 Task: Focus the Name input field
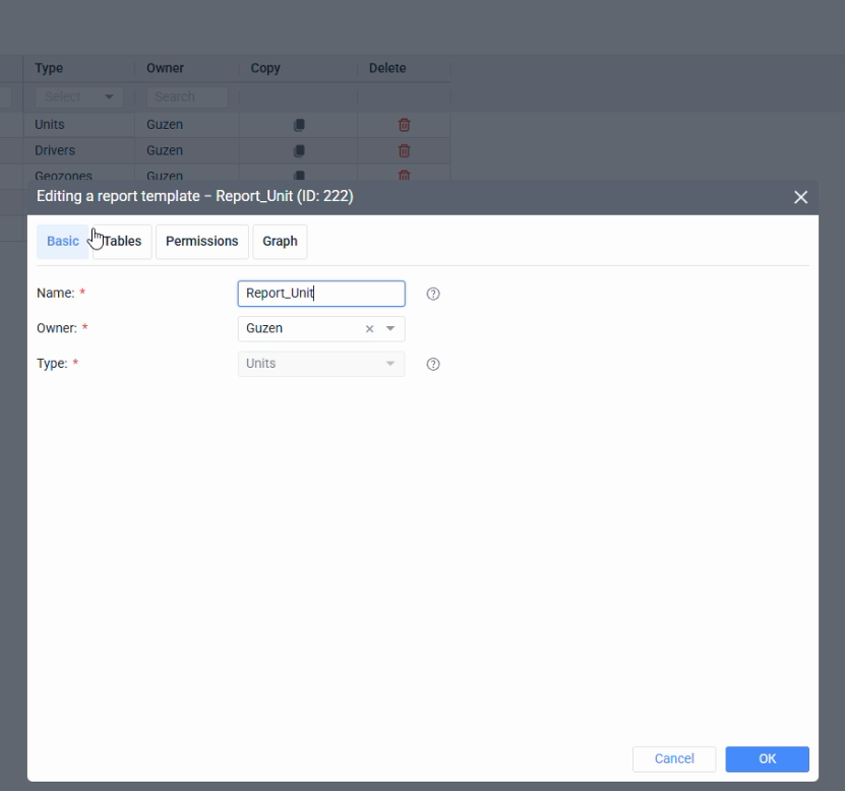(x=321, y=294)
